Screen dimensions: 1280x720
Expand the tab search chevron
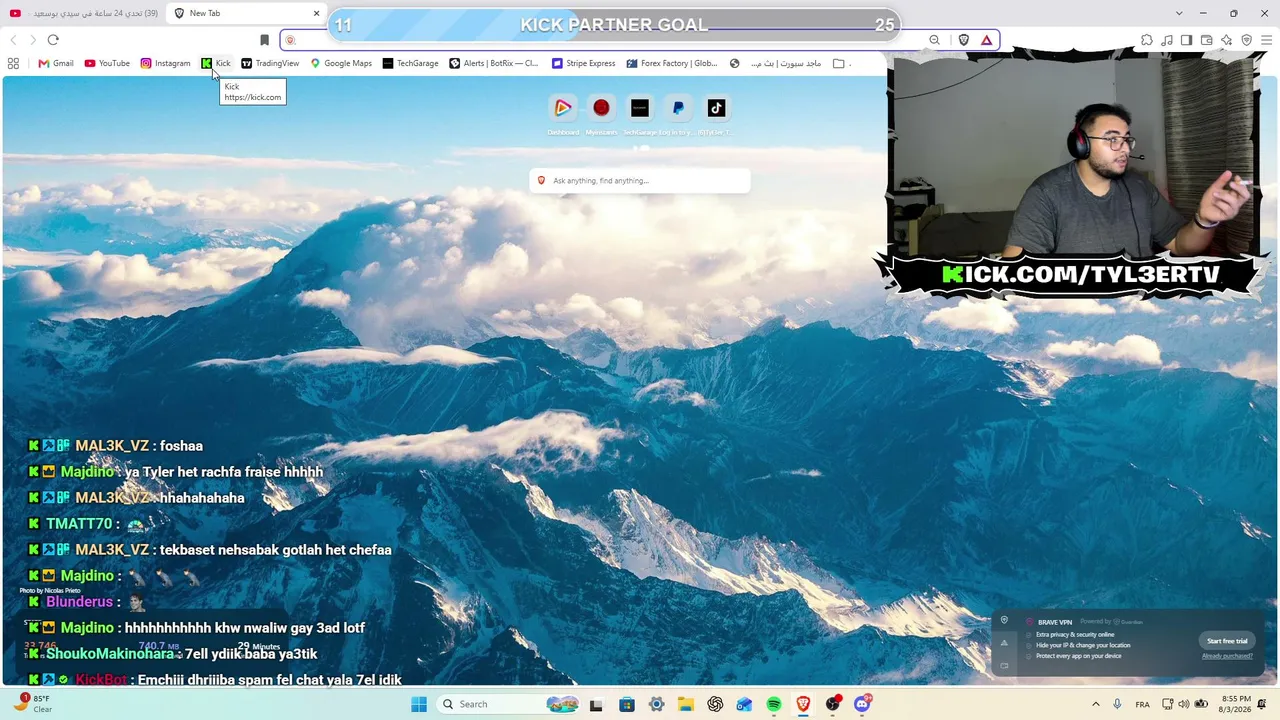(1180, 13)
